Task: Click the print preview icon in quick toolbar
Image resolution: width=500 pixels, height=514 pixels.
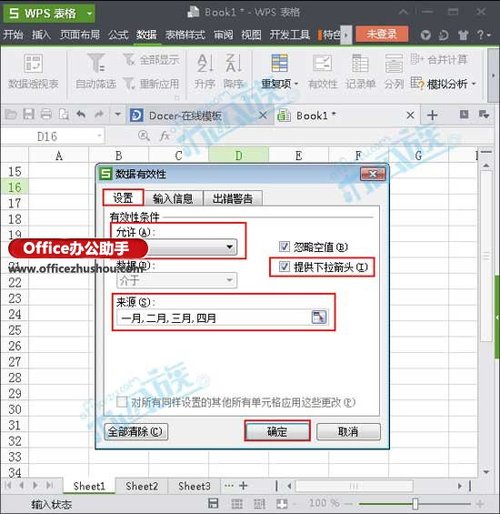Action: pos(64,115)
